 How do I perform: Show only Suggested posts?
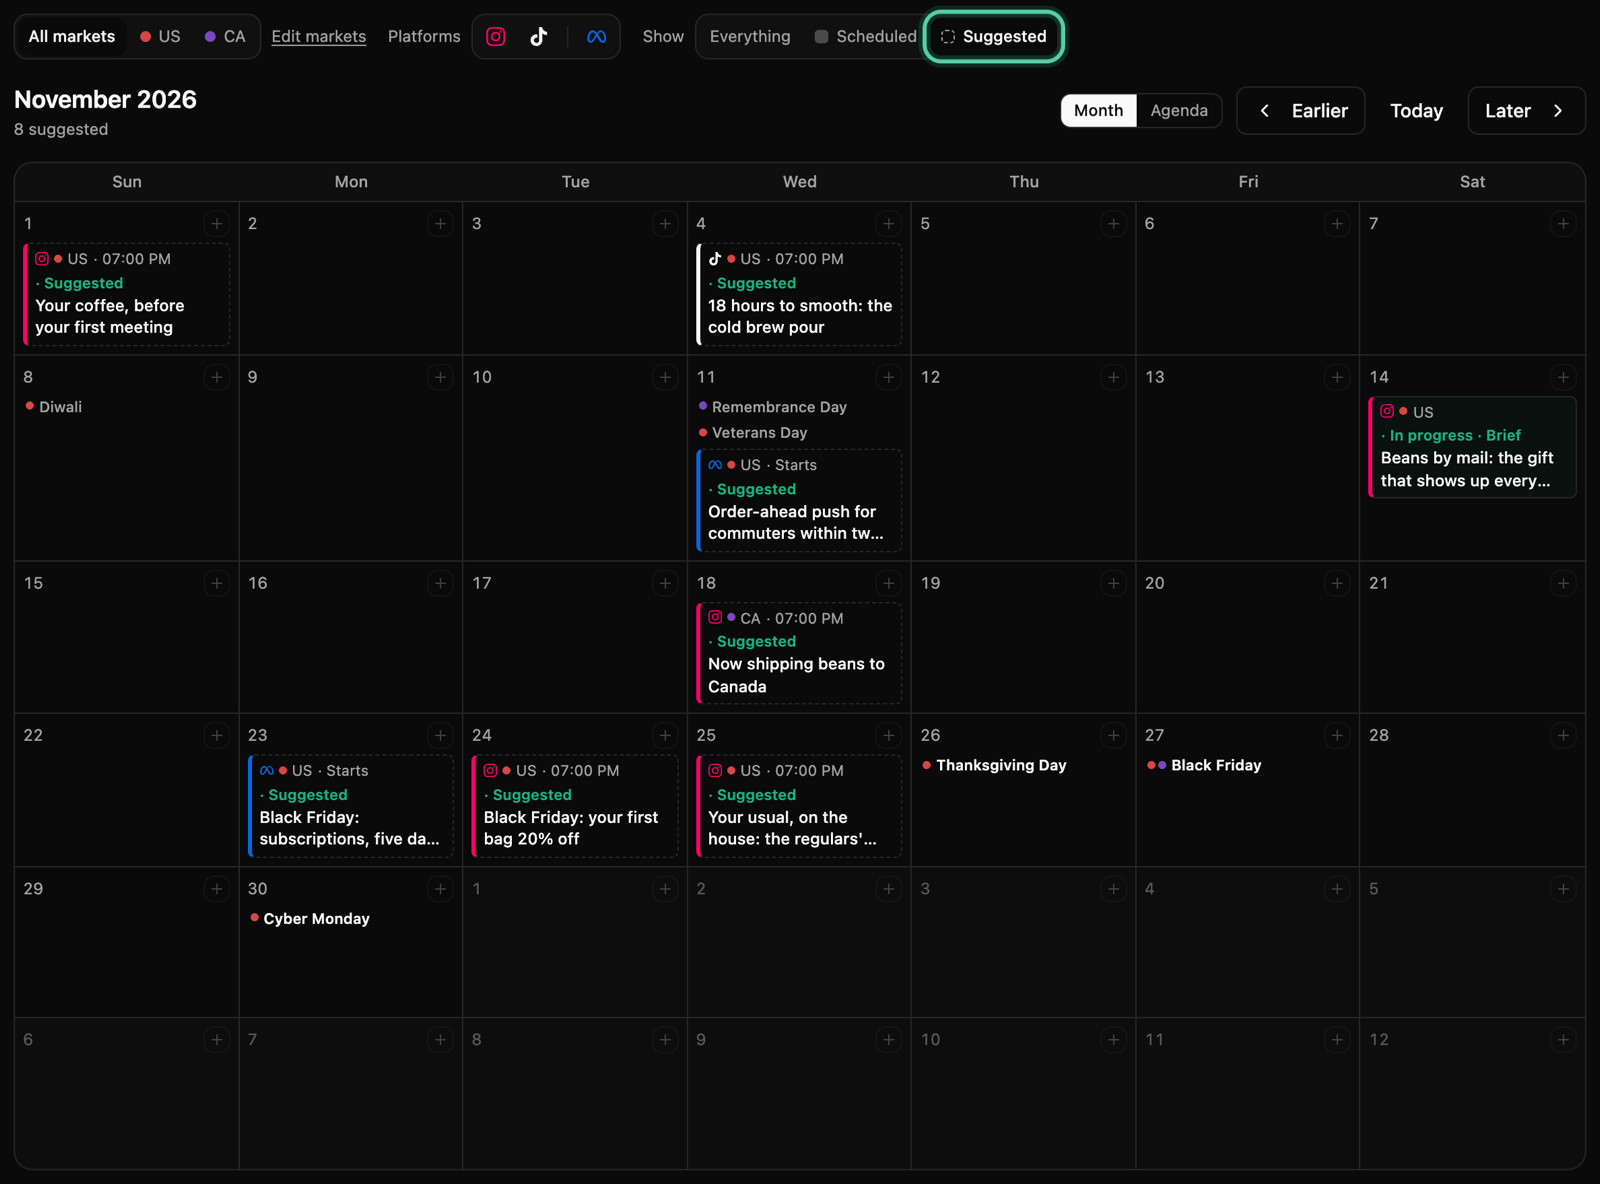tap(993, 37)
